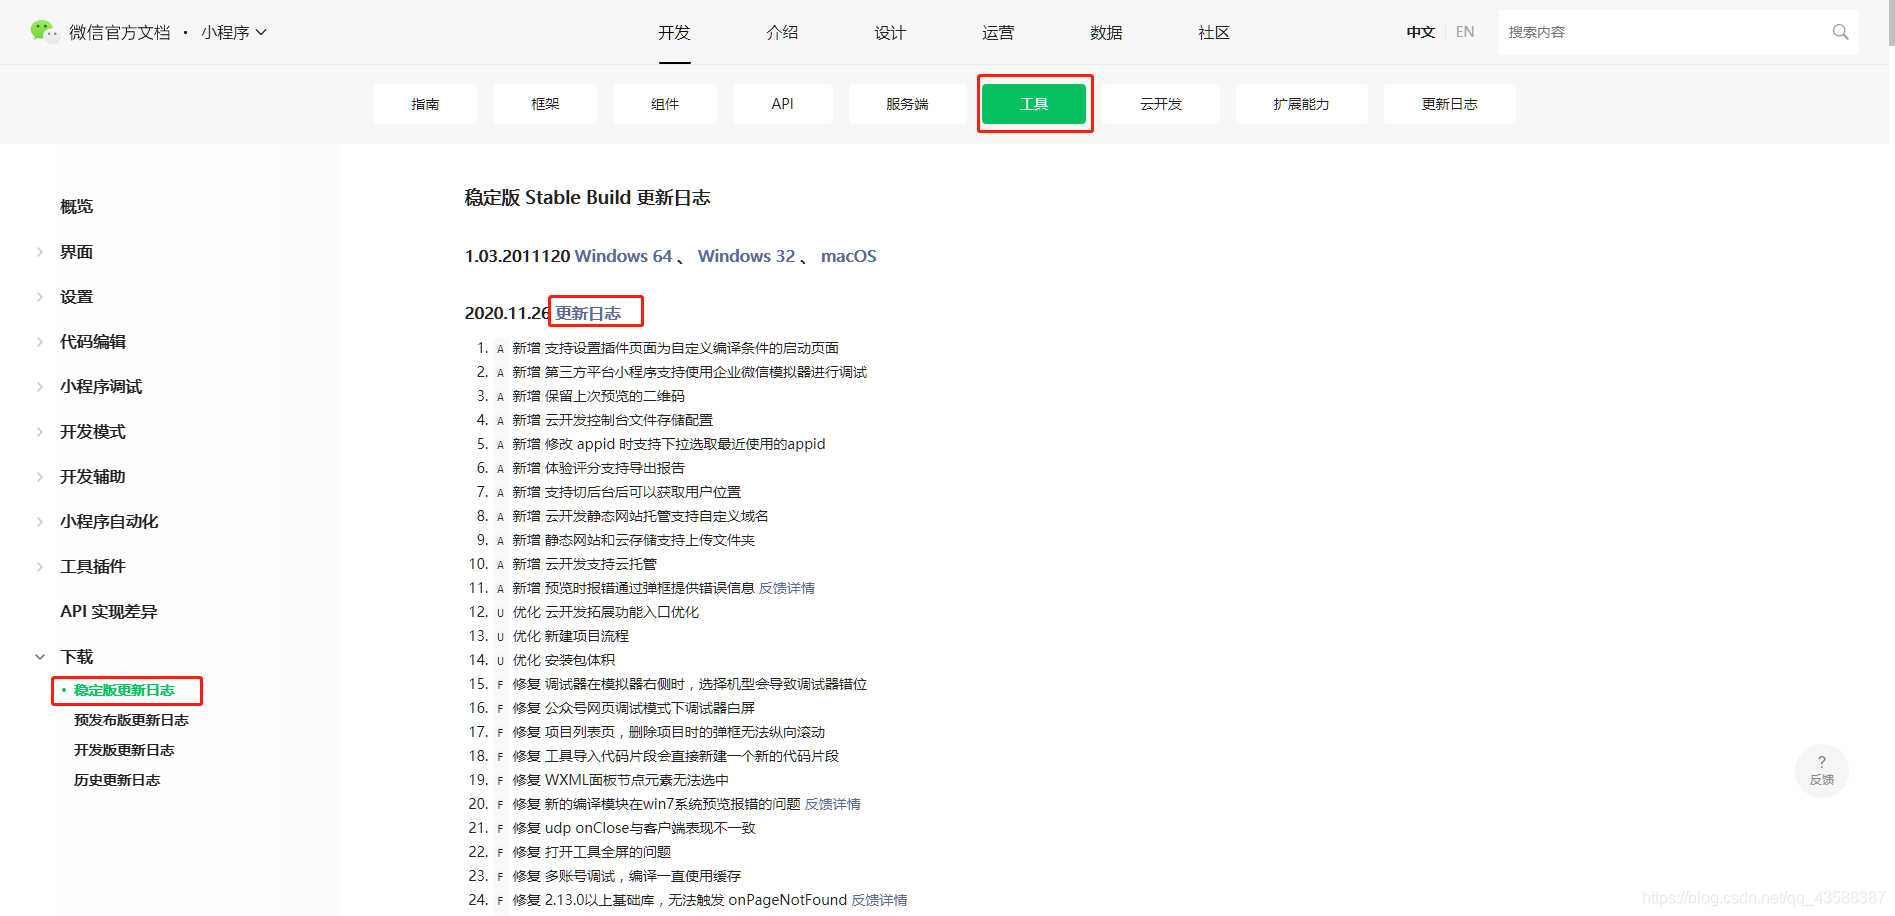Screen dimensions: 1895x916
Task: Download the Windows 32 build
Action: pyautogui.click(x=746, y=256)
